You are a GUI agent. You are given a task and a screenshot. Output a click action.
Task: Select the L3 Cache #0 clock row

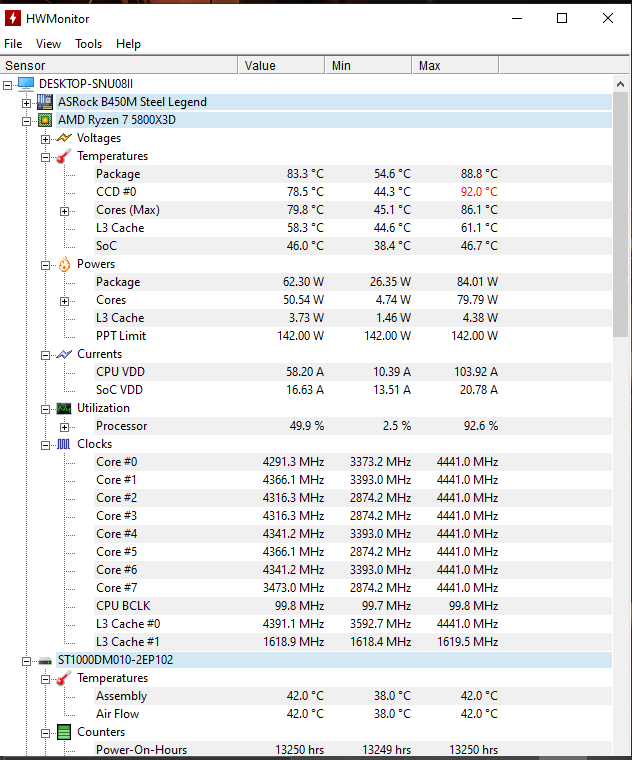pos(353,624)
